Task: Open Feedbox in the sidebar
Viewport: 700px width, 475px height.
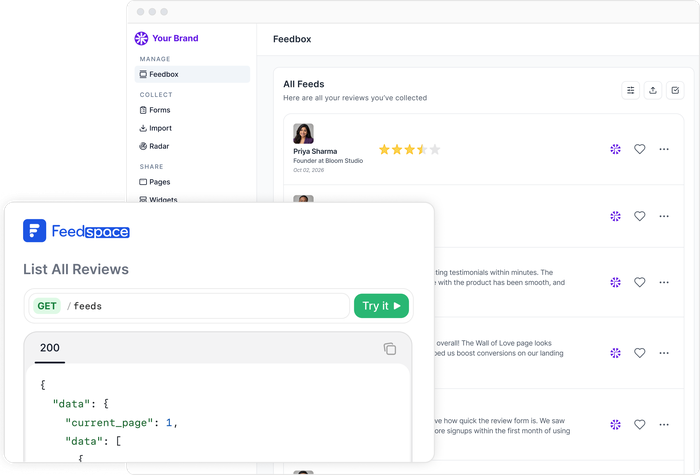Action: tap(192, 75)
